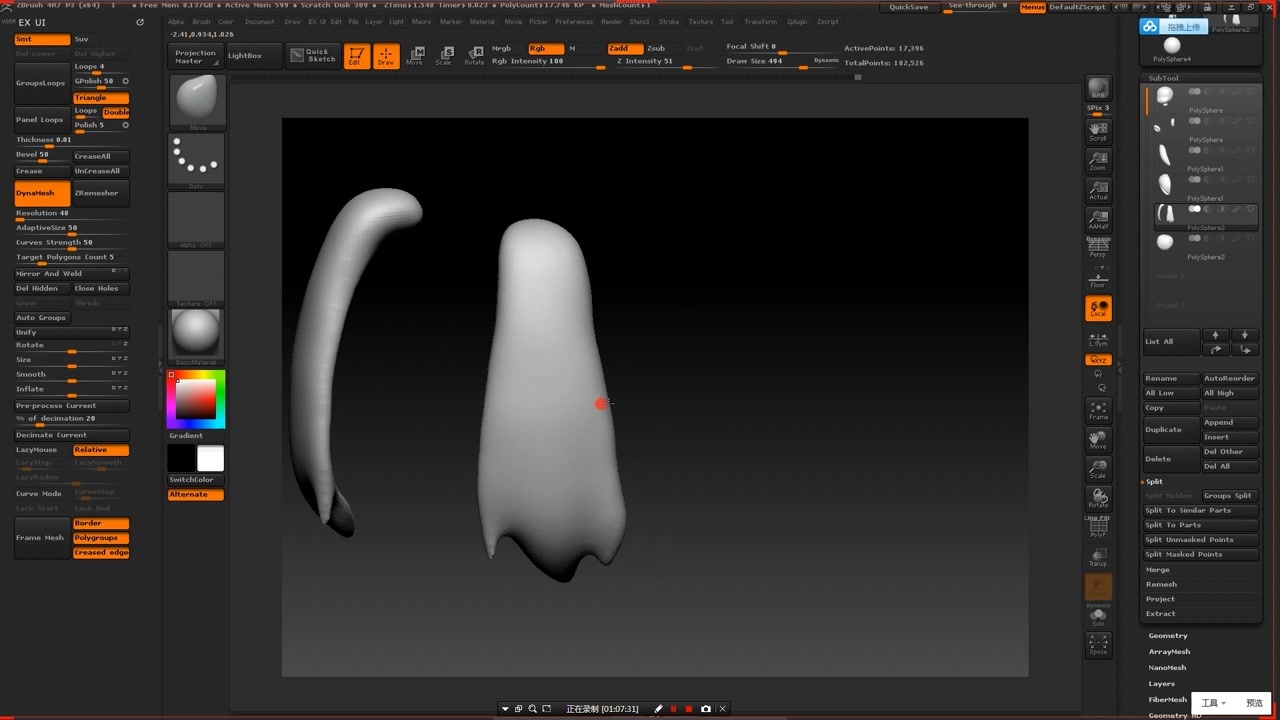Open the current brush thumbnail picker
This screenshot has height=720, width=1280.
click(196, 101)
